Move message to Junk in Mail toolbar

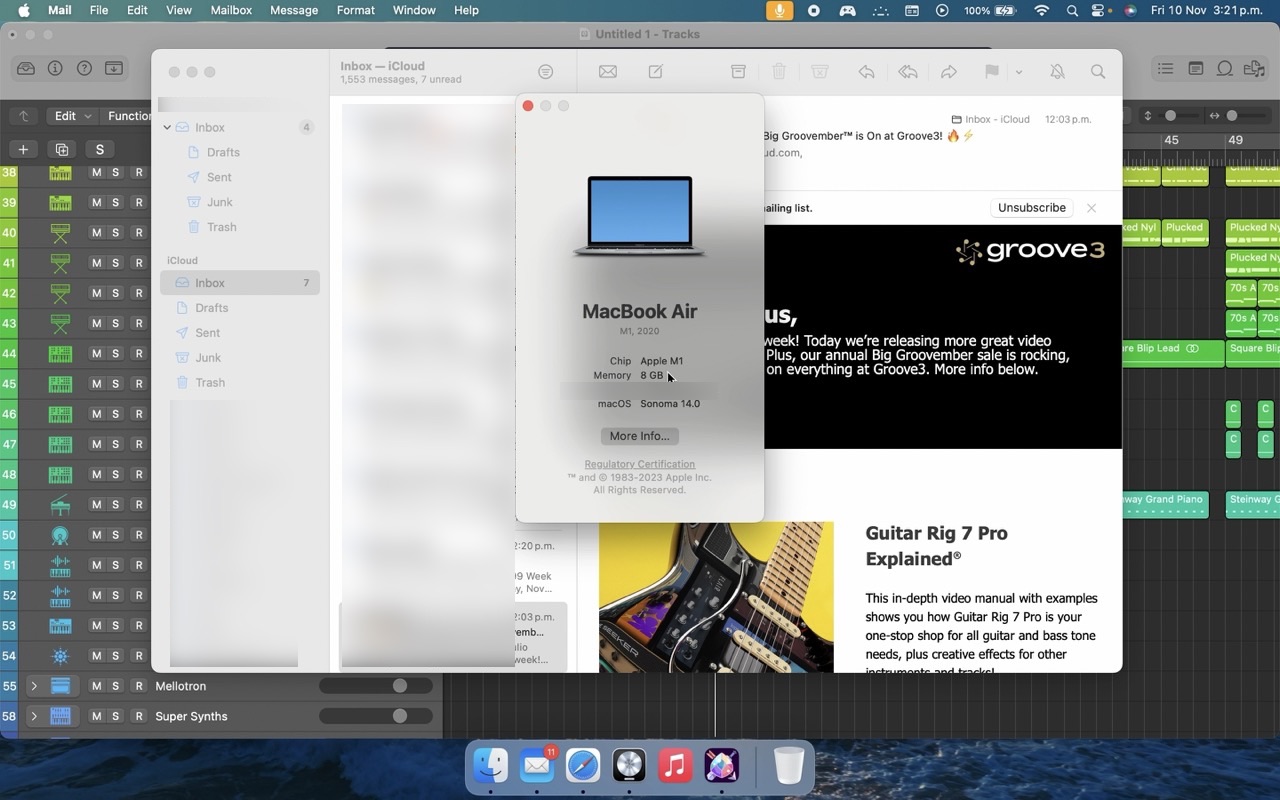(x=819, y=72)
